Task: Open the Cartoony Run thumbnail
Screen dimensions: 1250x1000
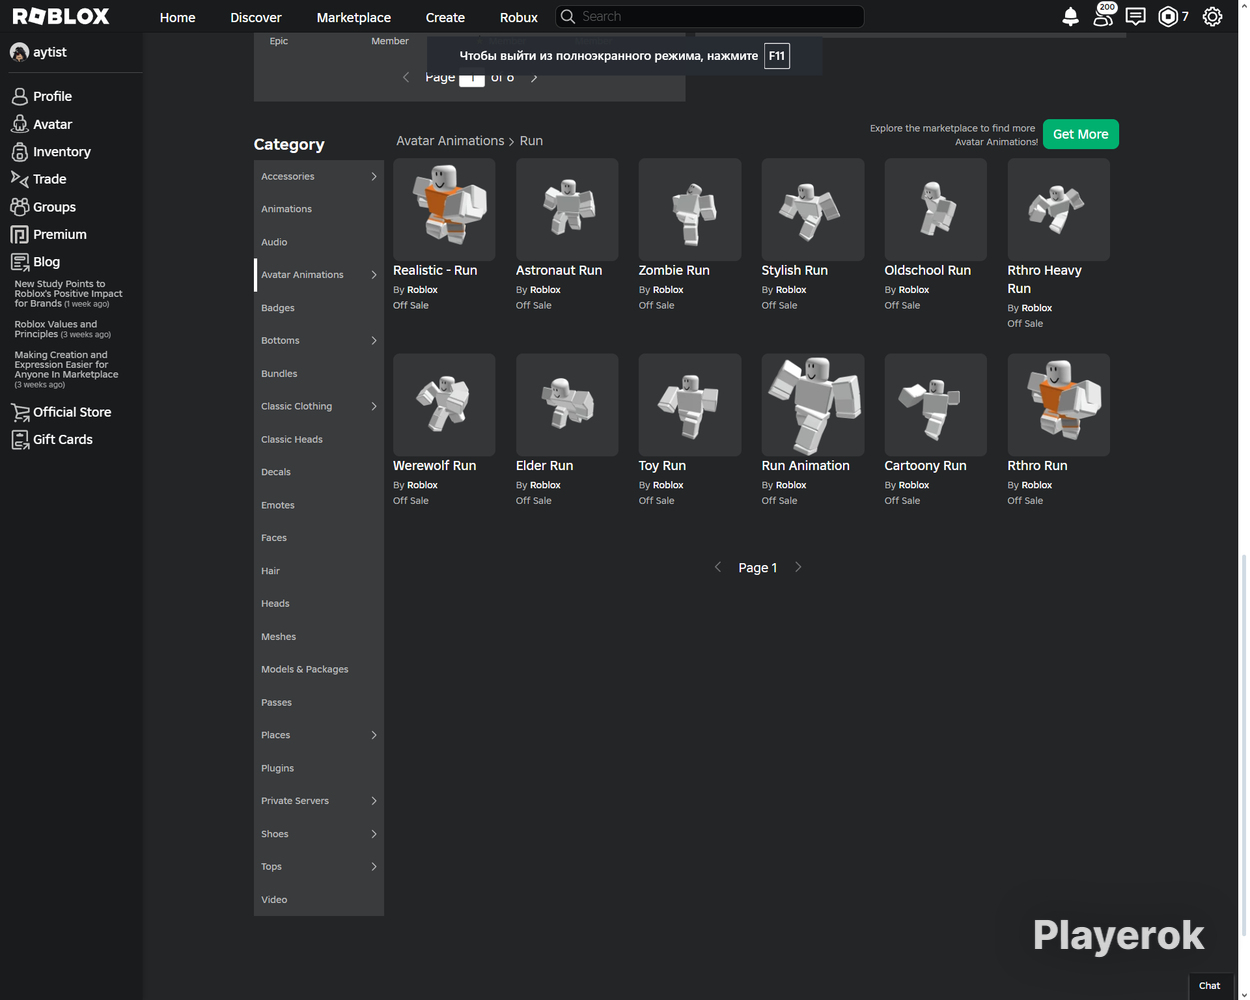Action: click(x=936, y=404)
